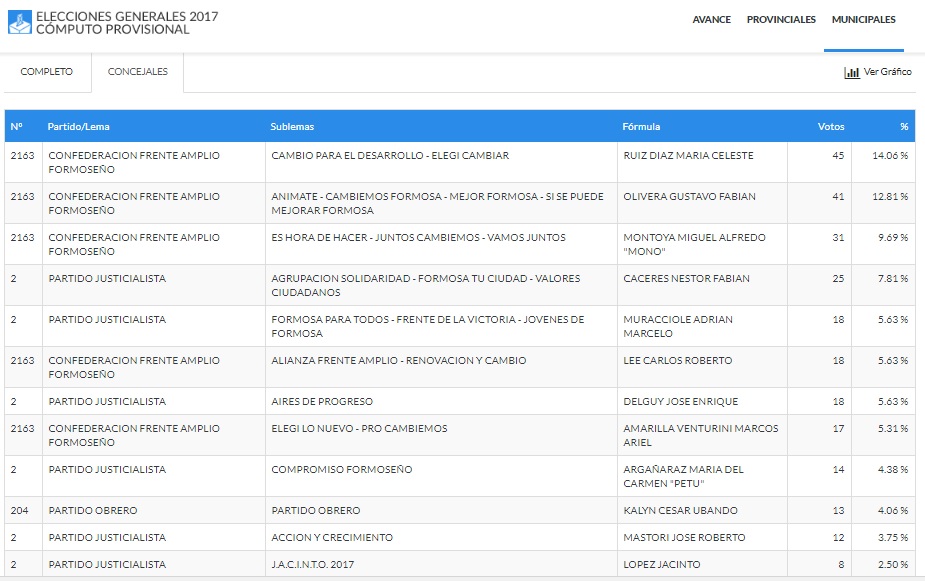Open the AVANCE menu item
This screenshot has width=925, height=581.
pyautogui.click(x=711, y=20)
